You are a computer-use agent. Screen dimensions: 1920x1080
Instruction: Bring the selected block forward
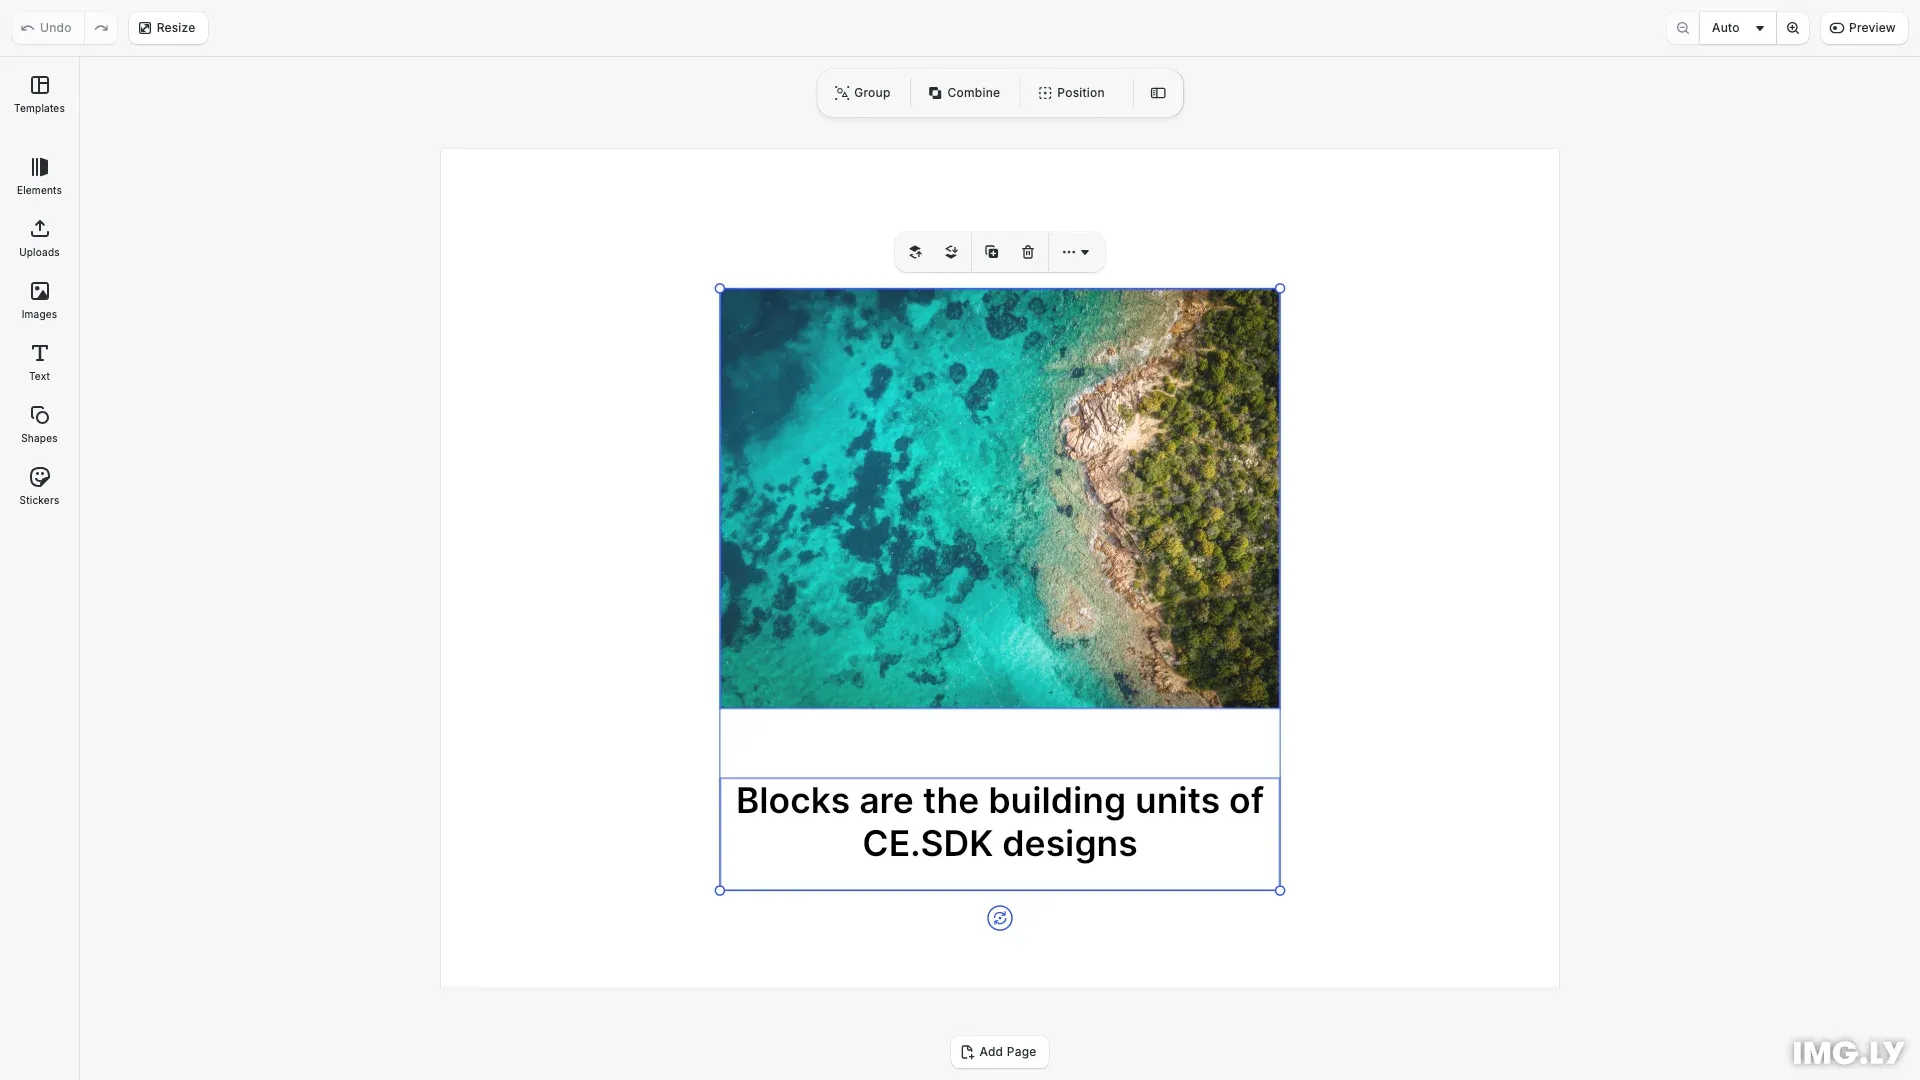point(914,251)
